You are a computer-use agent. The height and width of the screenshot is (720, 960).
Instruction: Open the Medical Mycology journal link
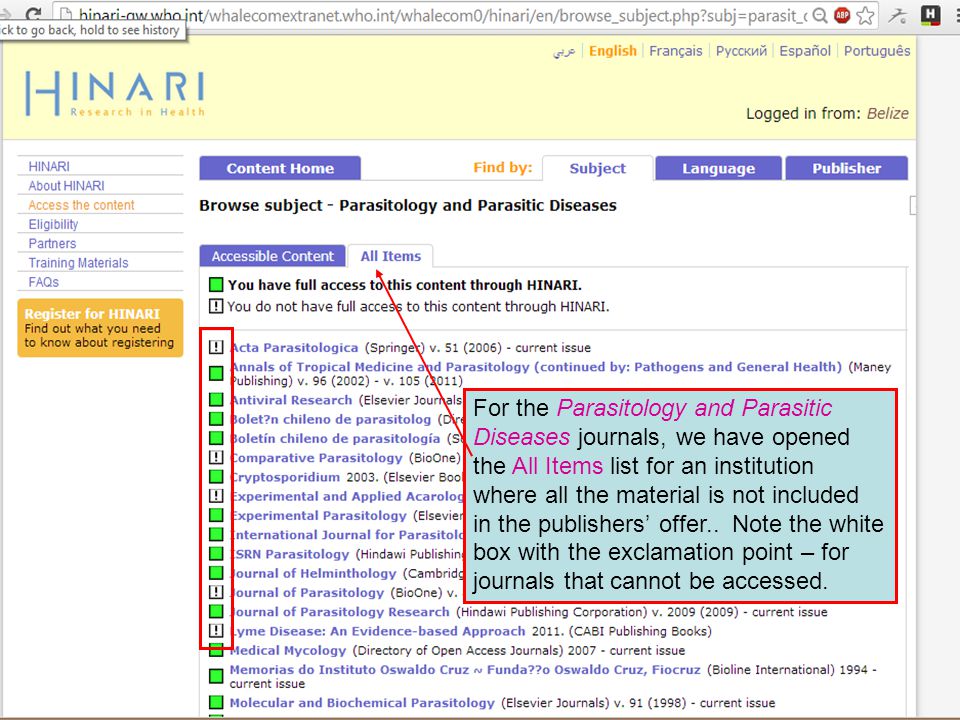[x=288, y=650]
